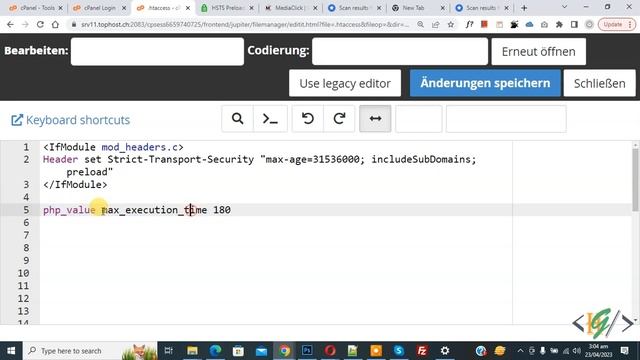This screenshot has width=640, height=360.
Task: Open the browser side panel icon
Action: click(x=574, y=24)
